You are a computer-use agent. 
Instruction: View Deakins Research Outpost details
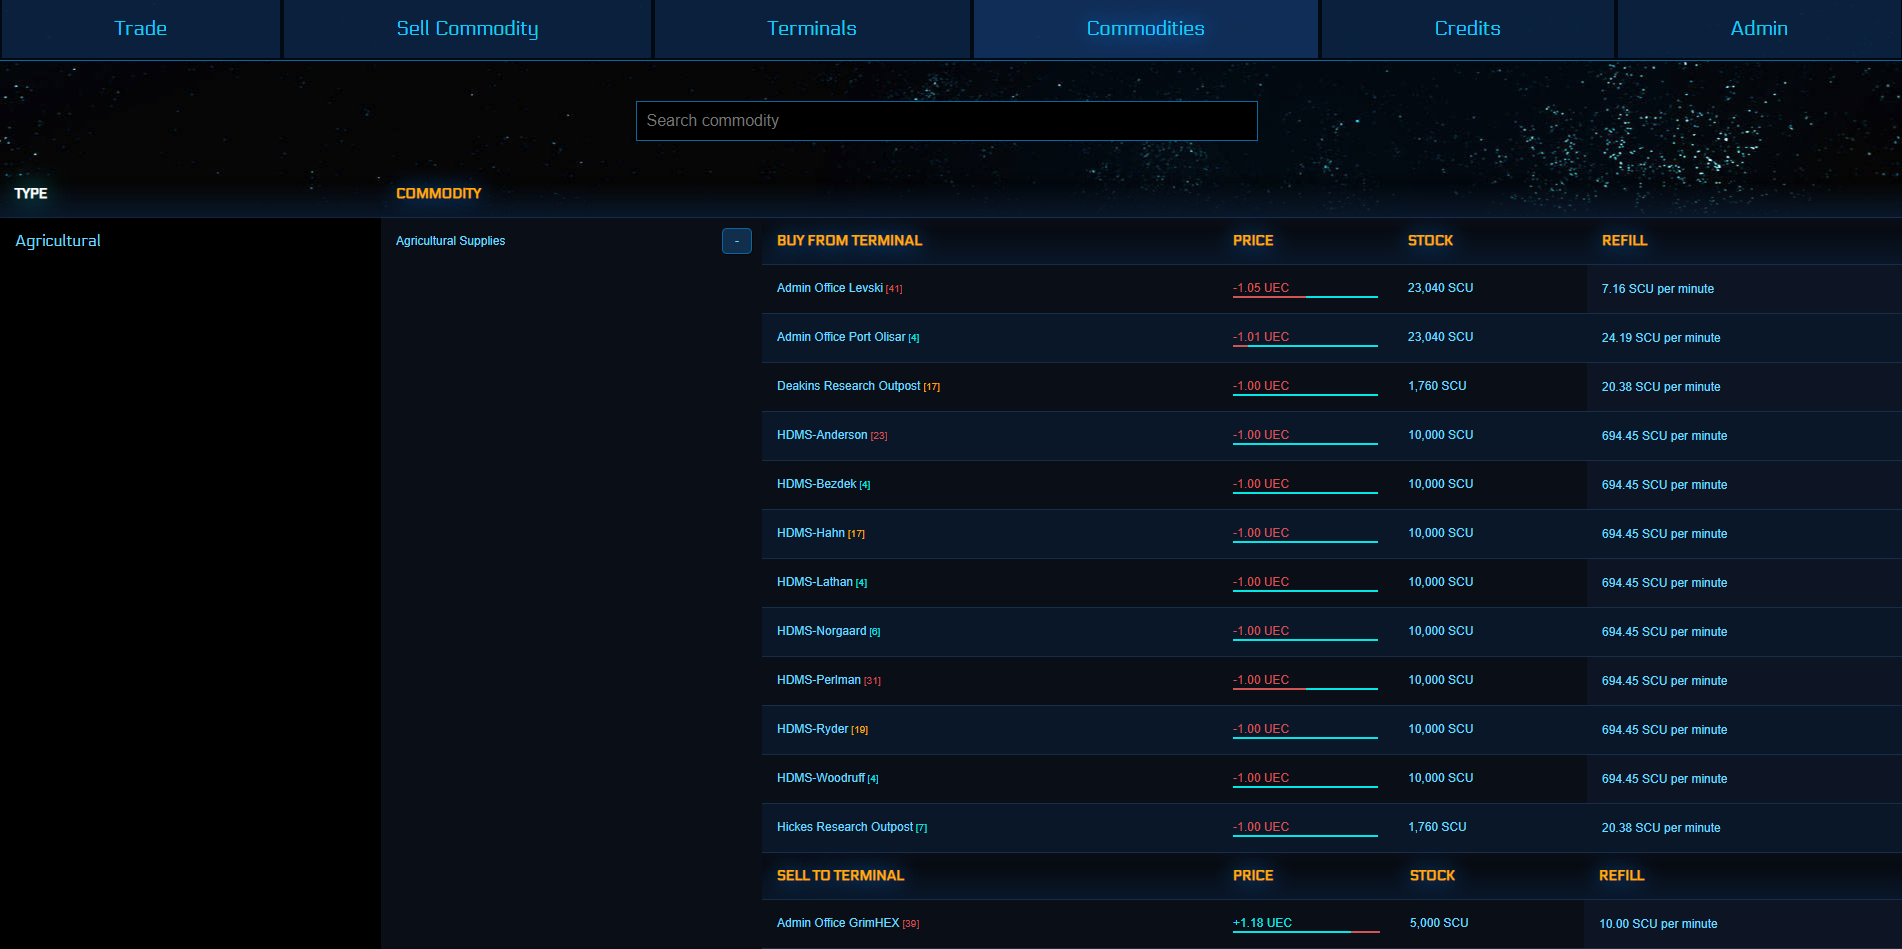coord(849,386)
